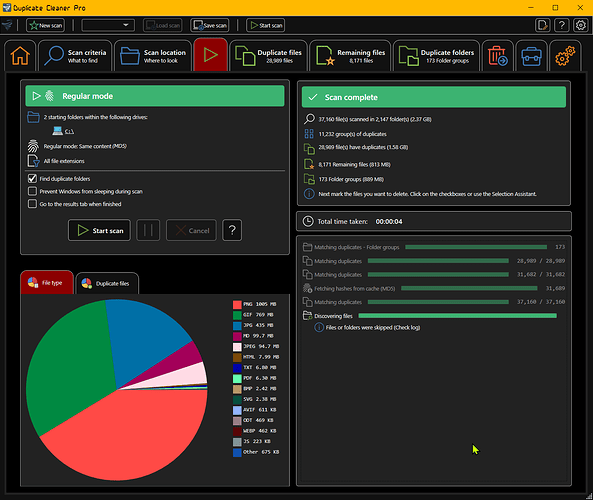Open the Duplicate files tab
This screenshot has height=500, width=593.
268,56
